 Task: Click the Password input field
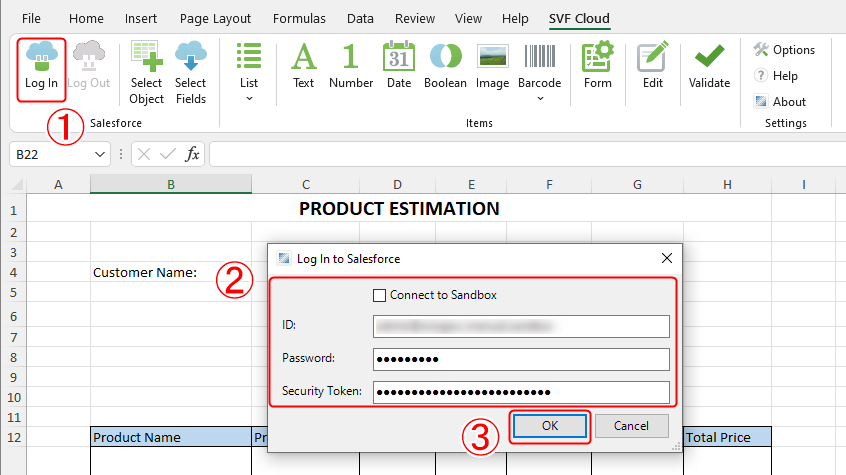521,359
